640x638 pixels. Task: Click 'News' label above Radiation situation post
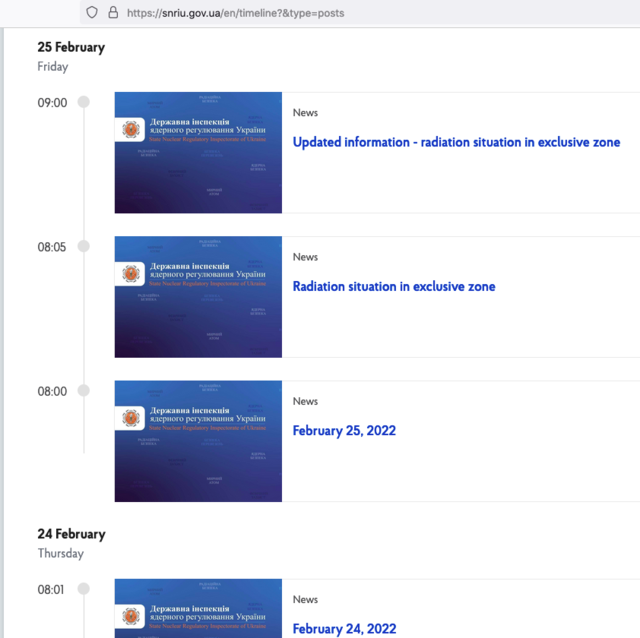click(305, 257)
